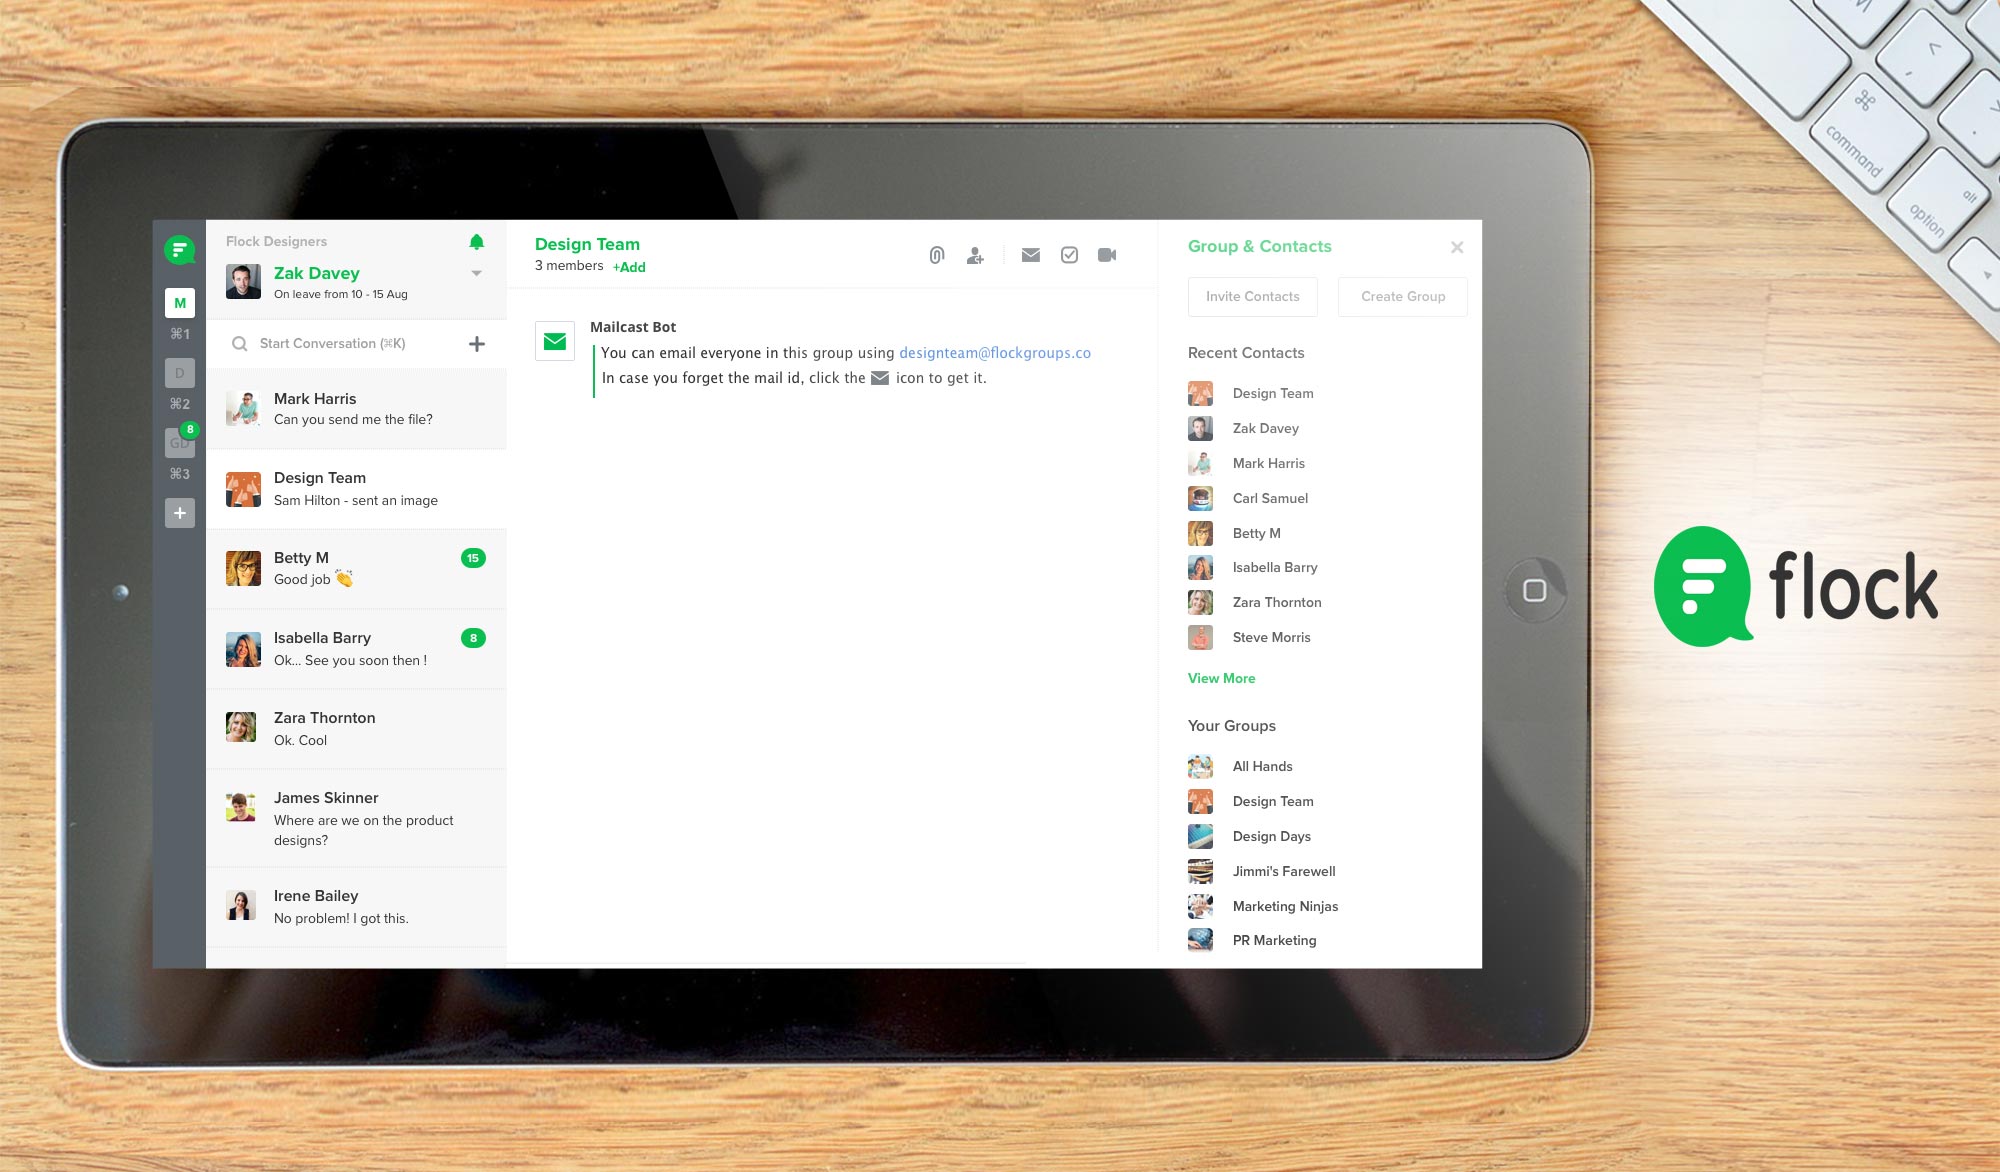Expand contacts with View More link

[1221, 678]
